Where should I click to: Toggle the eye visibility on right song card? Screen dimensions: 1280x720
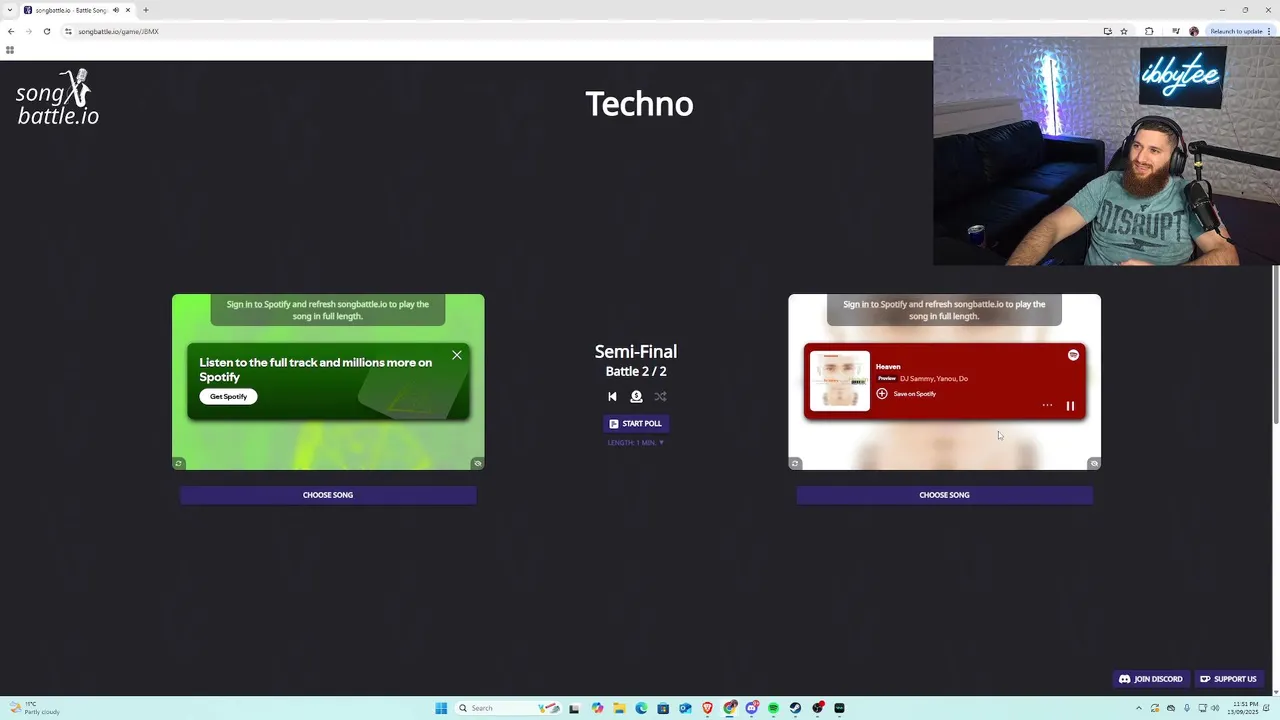[1094, 463]
